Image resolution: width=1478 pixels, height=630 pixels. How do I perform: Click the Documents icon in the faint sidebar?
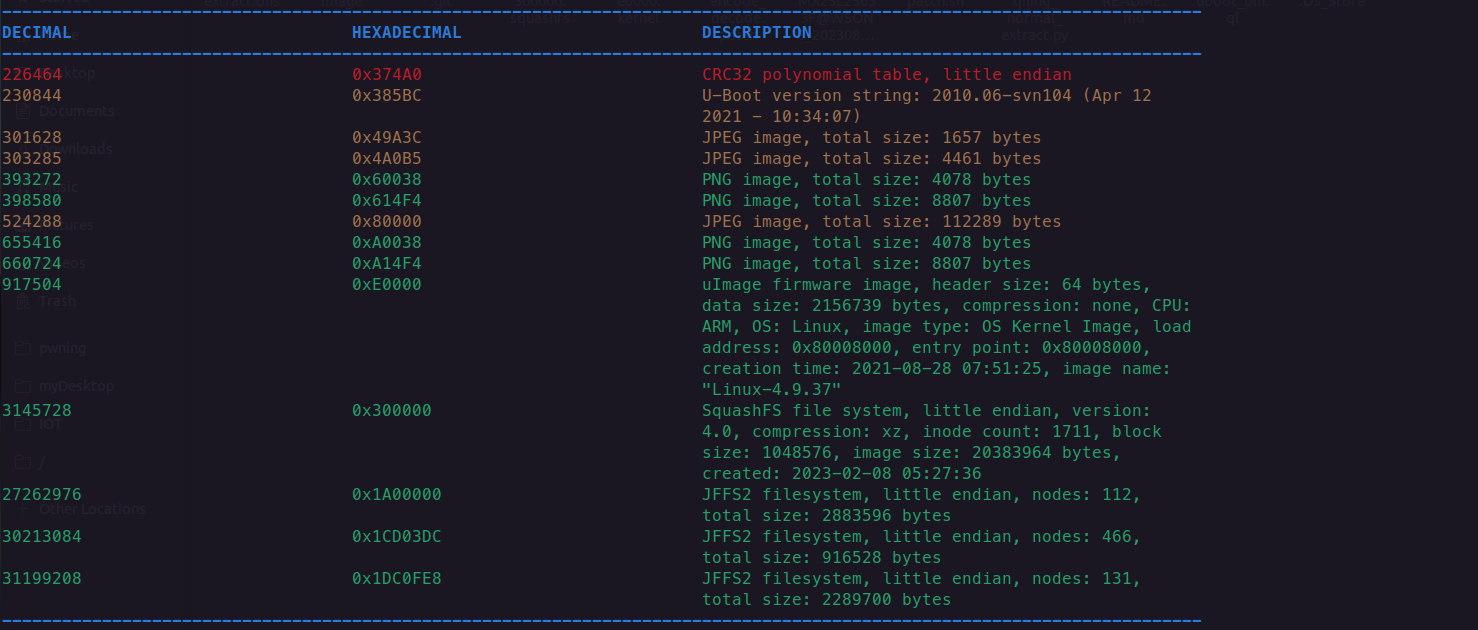click(x=22, y=111)
